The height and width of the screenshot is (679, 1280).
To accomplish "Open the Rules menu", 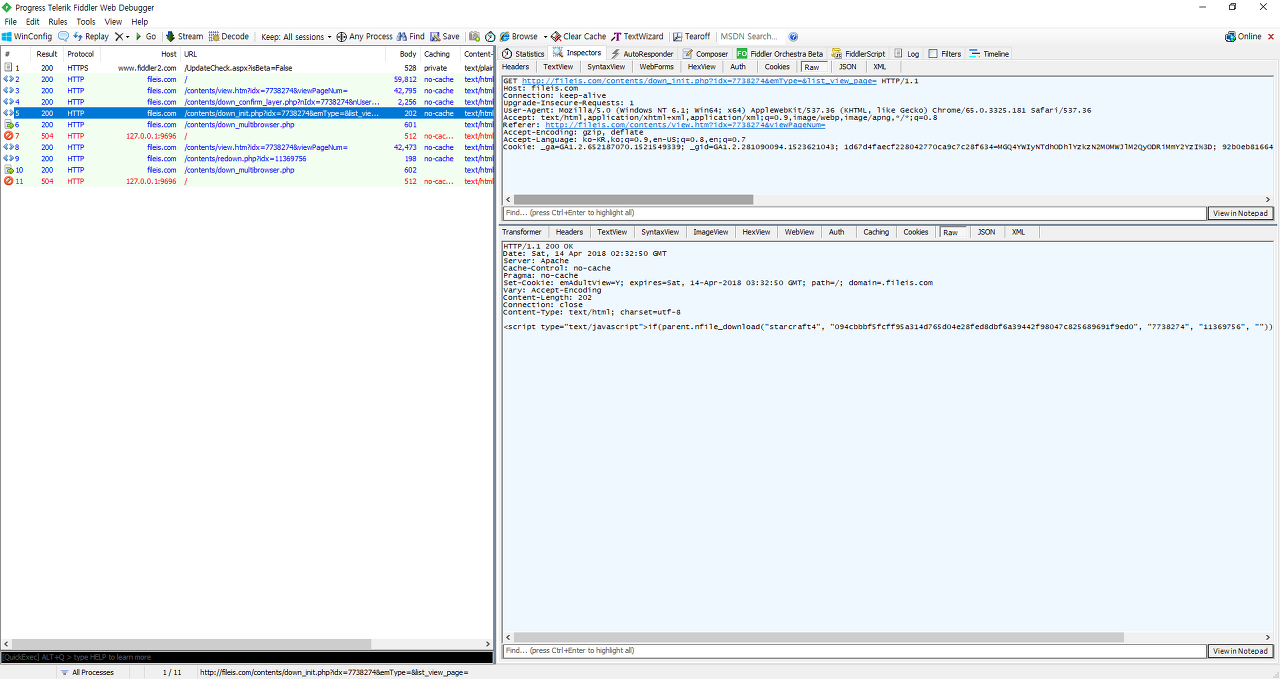I will (58, 21).
